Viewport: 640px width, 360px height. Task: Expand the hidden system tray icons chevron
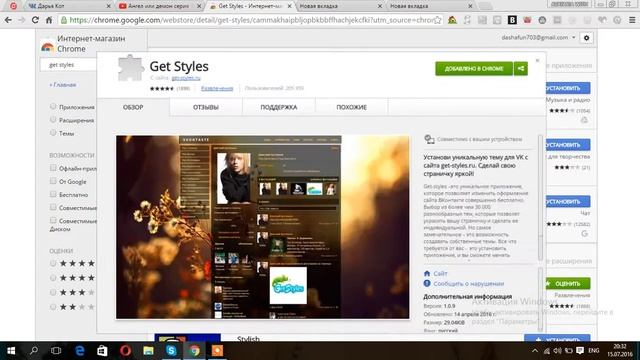click(535, 351)
